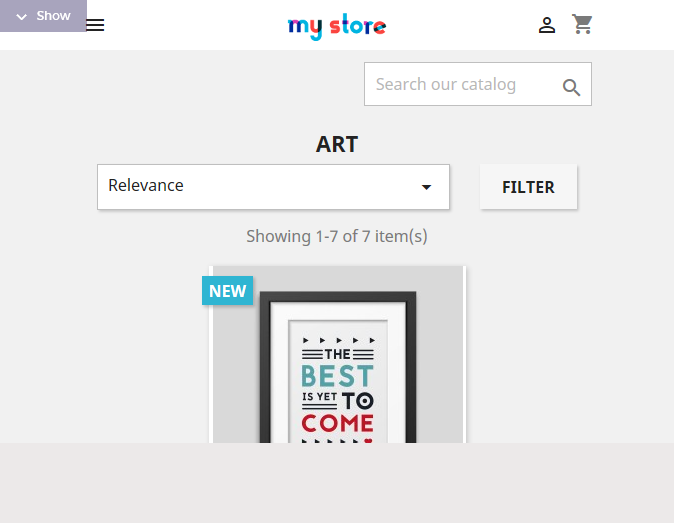Image resolution: width=674 pixels, height=523 pixels.
Task: Open the user account sign-in icon
Action: click(x=547, y=25)
